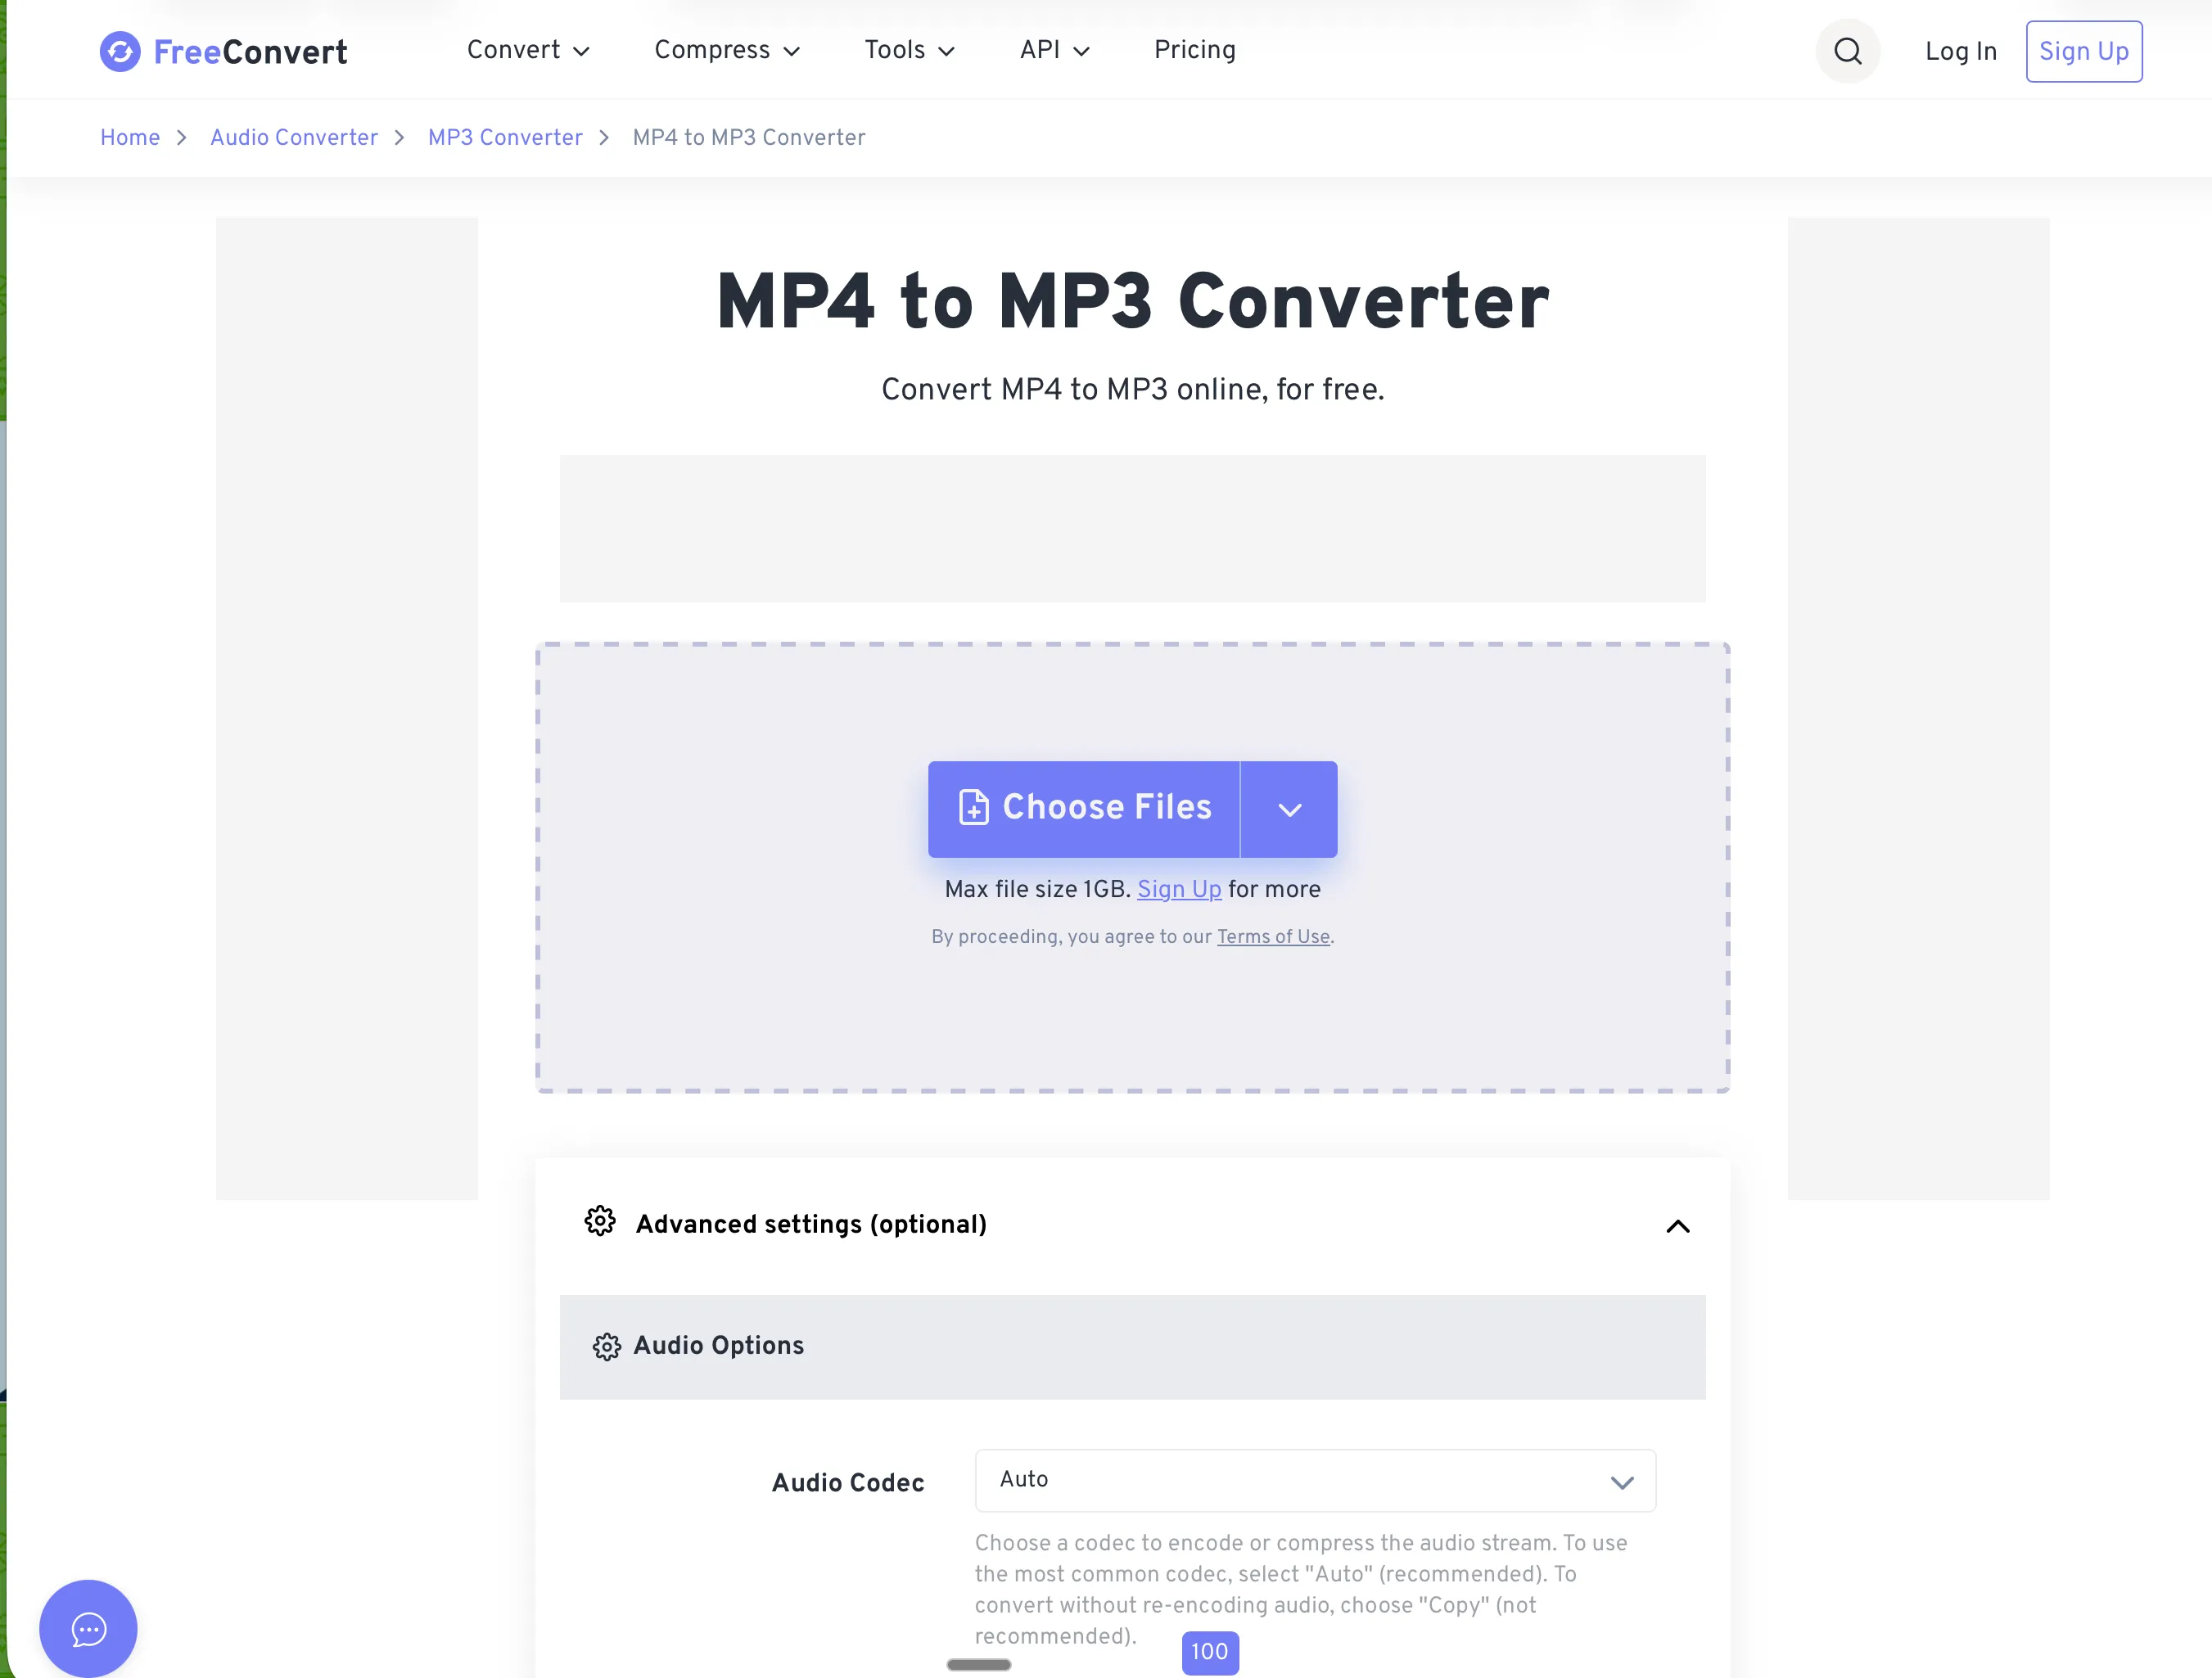Viewport: 2212px width, 1678px height.
Task: Click the Home breadcrumb arrow separator
Action: coord(182,138)
